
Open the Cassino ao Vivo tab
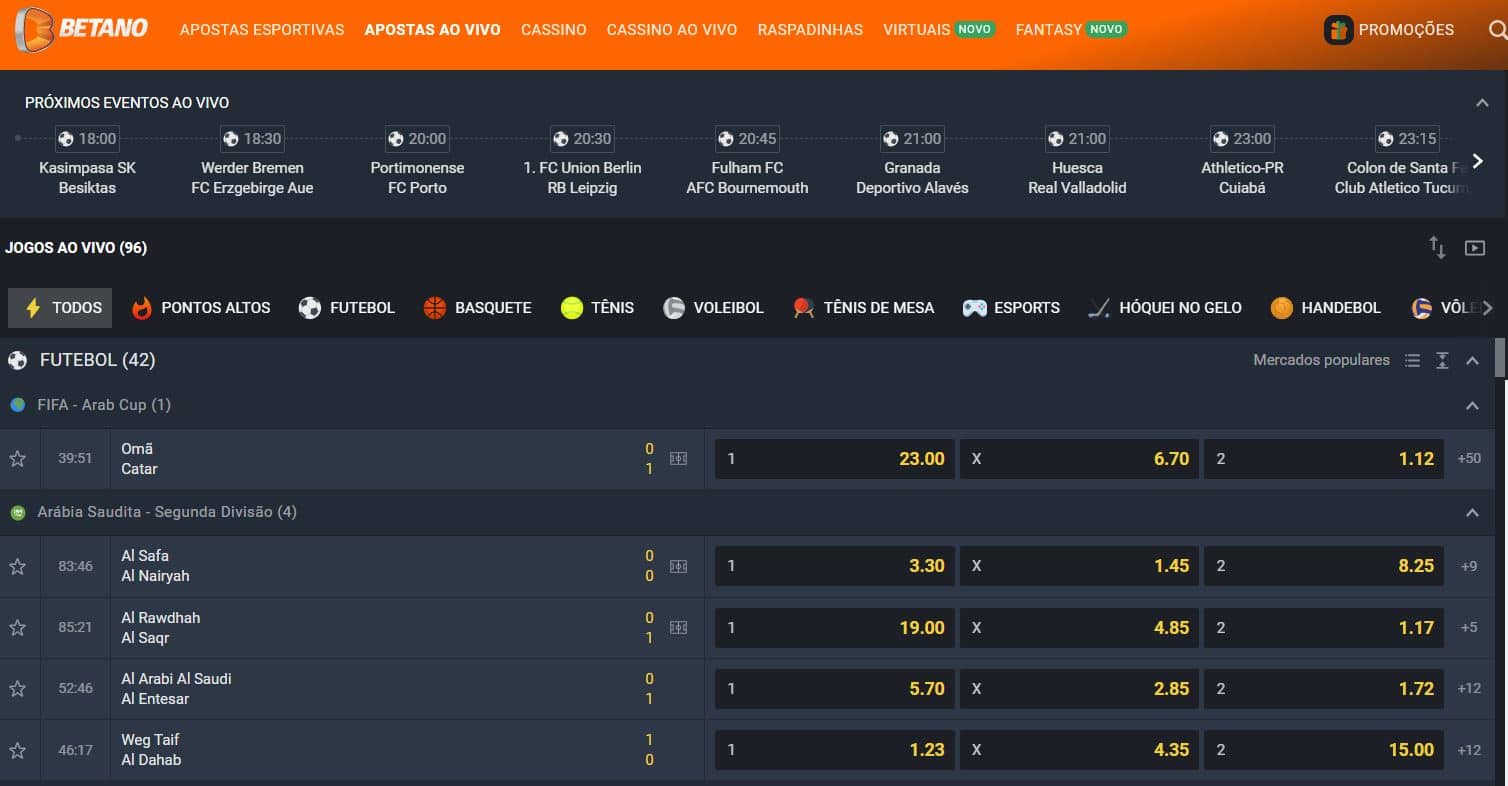[x=672, y=30]
